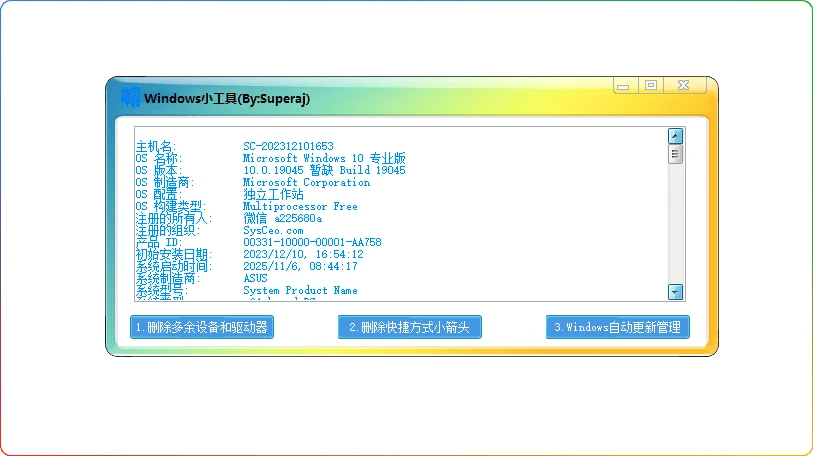
Task: Click the scroll down arrow in info panel
Action: pyautogui.click(x=675, y=291)
